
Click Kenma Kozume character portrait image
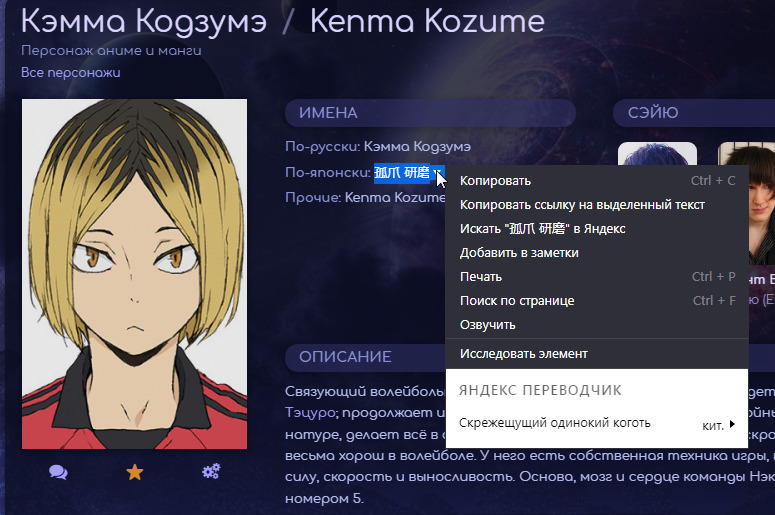tap(134, 274)
